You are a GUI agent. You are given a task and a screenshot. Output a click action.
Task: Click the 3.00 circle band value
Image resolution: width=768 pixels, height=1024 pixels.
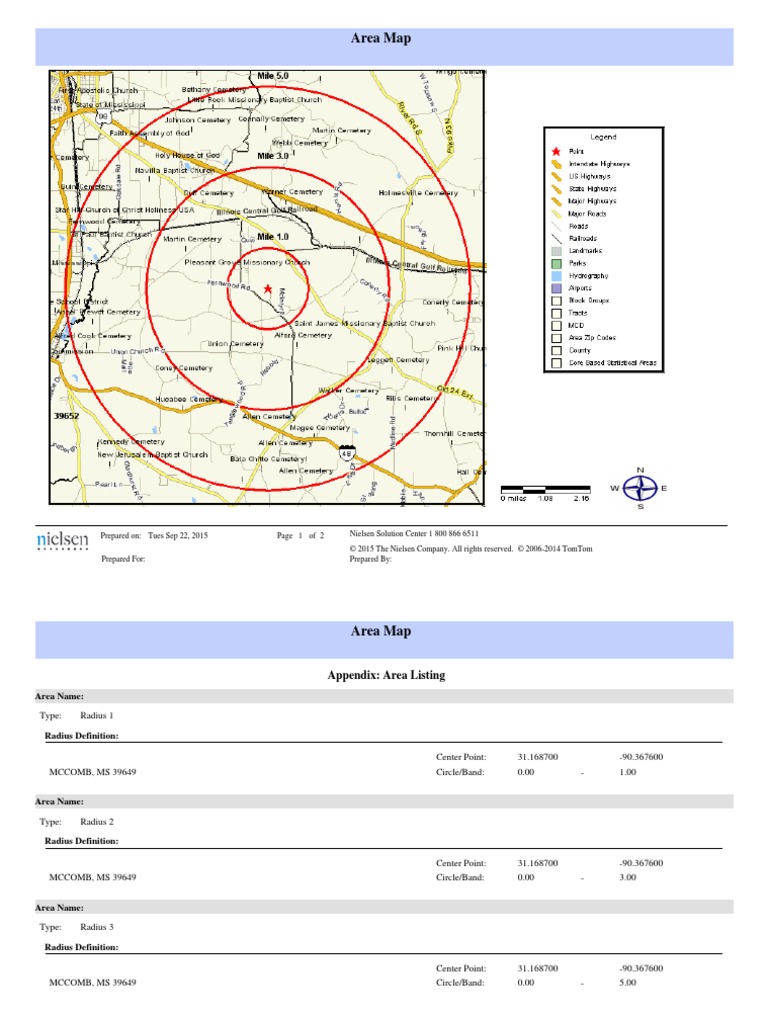click(628, 877)
